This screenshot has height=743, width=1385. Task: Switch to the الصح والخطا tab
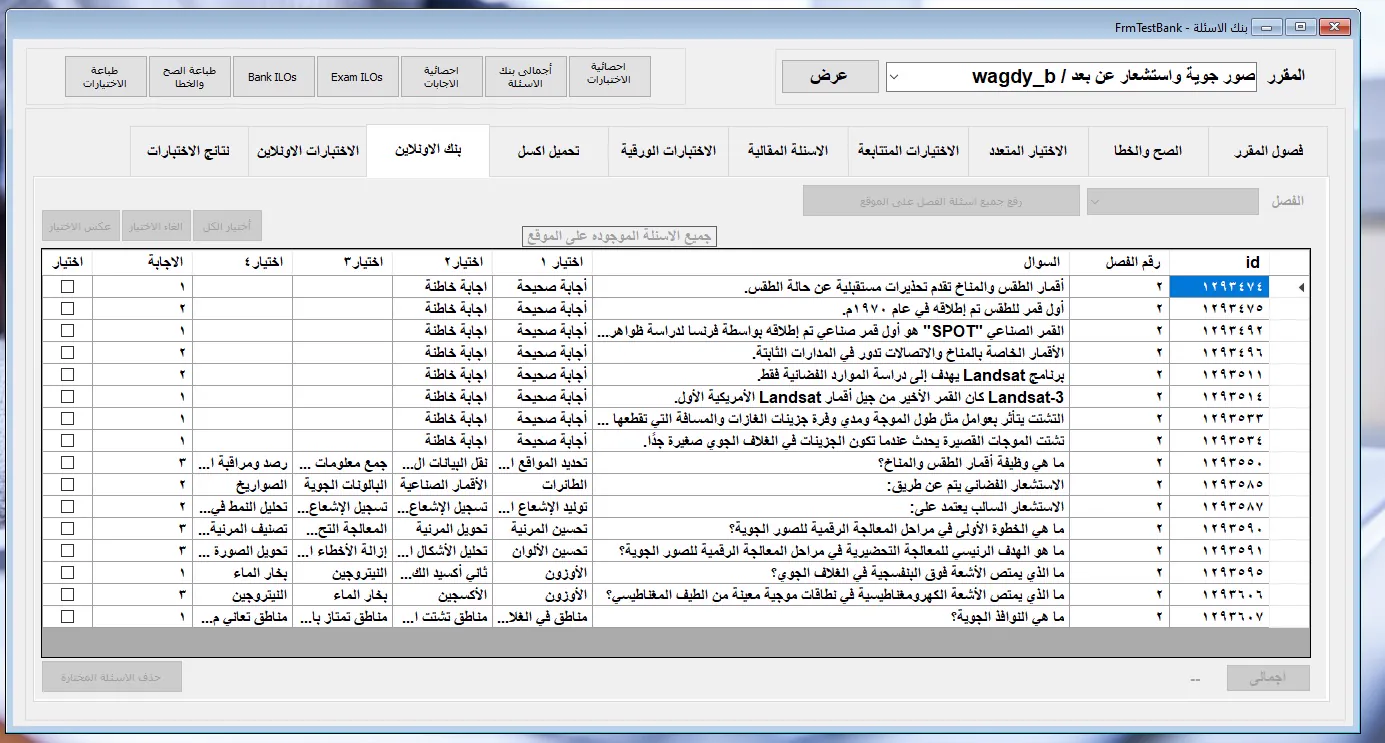[1148, 152]
